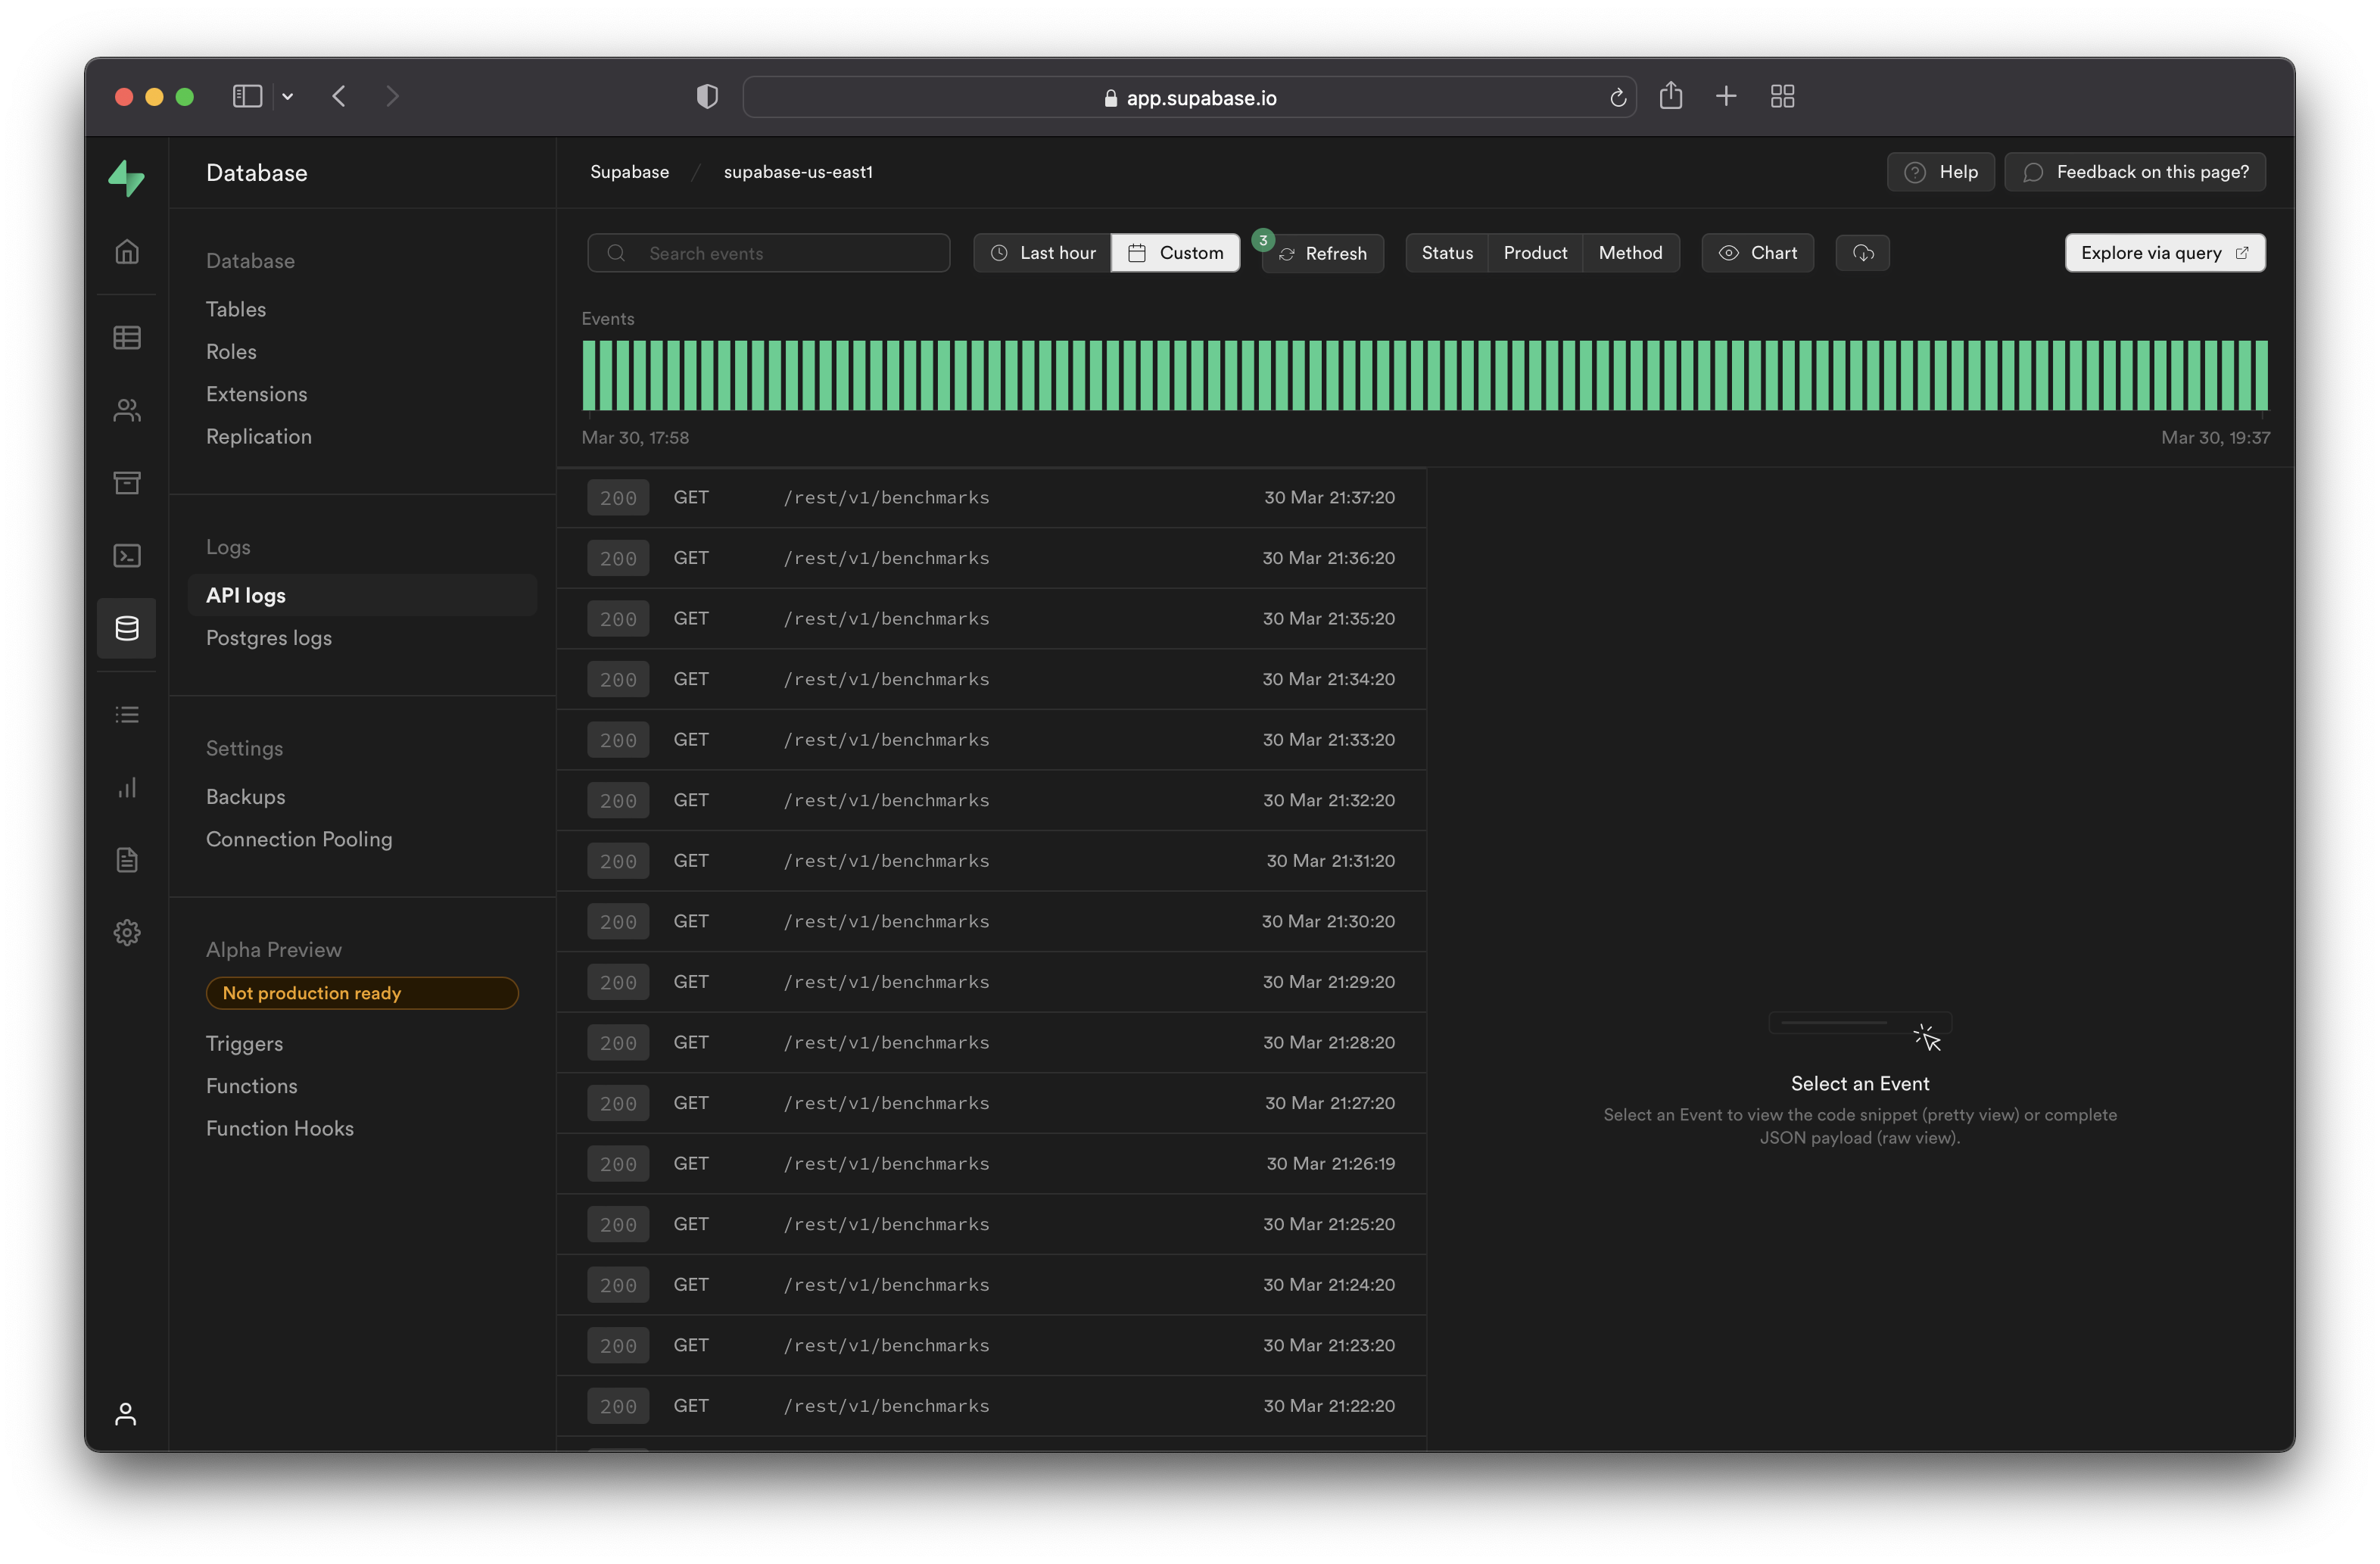Open a new tab with plus icon

click(1726, 96)
